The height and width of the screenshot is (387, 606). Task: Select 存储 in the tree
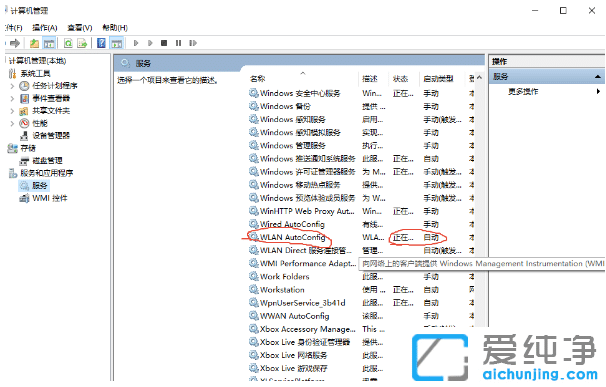click(28, 148)
